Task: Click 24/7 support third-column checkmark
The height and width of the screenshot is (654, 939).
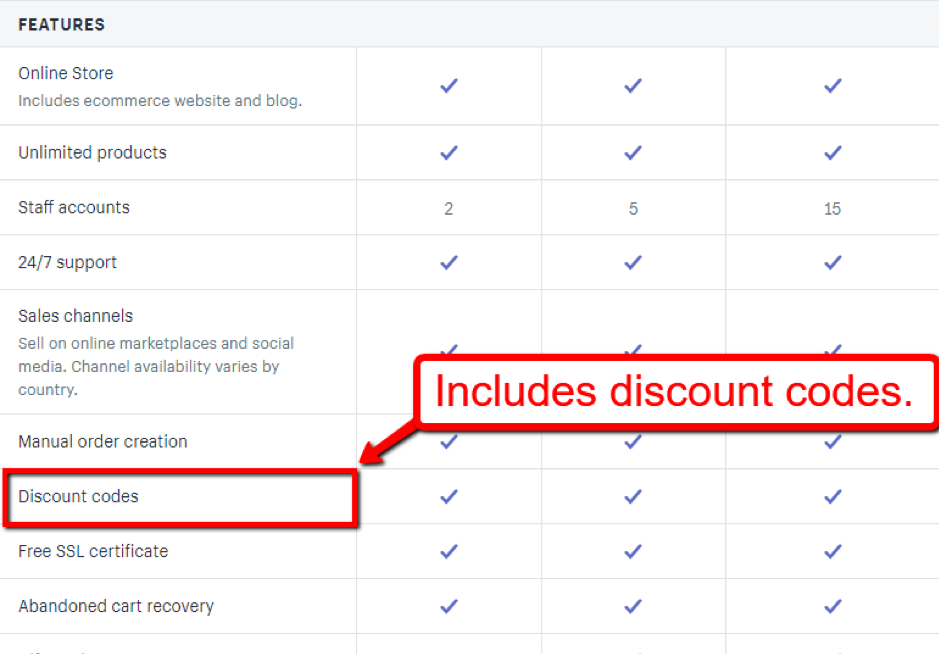Action: point(832,262)
